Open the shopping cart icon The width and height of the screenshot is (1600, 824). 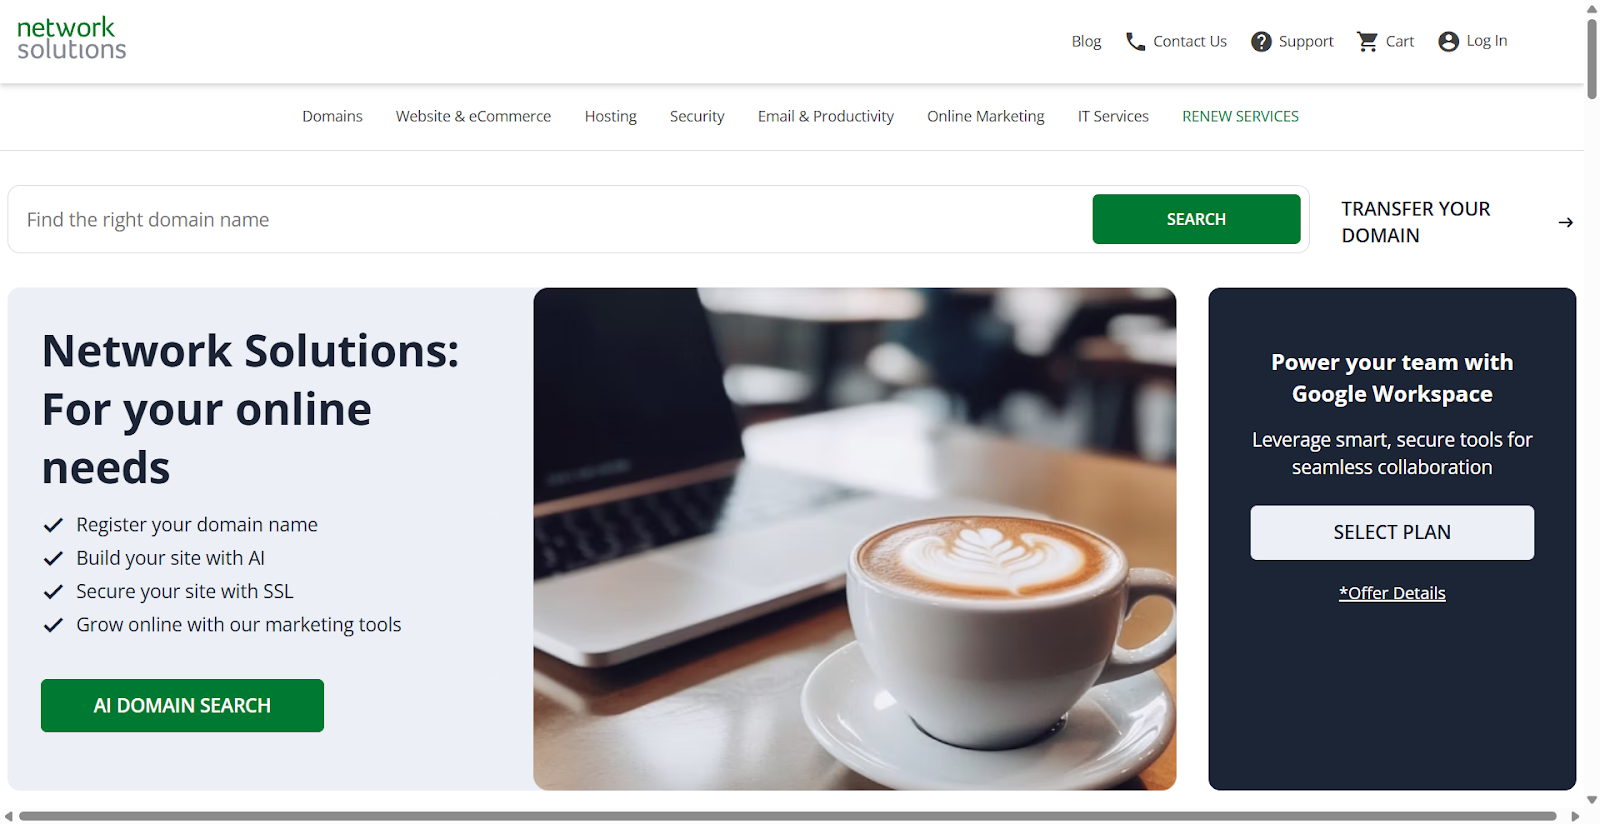pyautogui.click(x=1367, y=42)
